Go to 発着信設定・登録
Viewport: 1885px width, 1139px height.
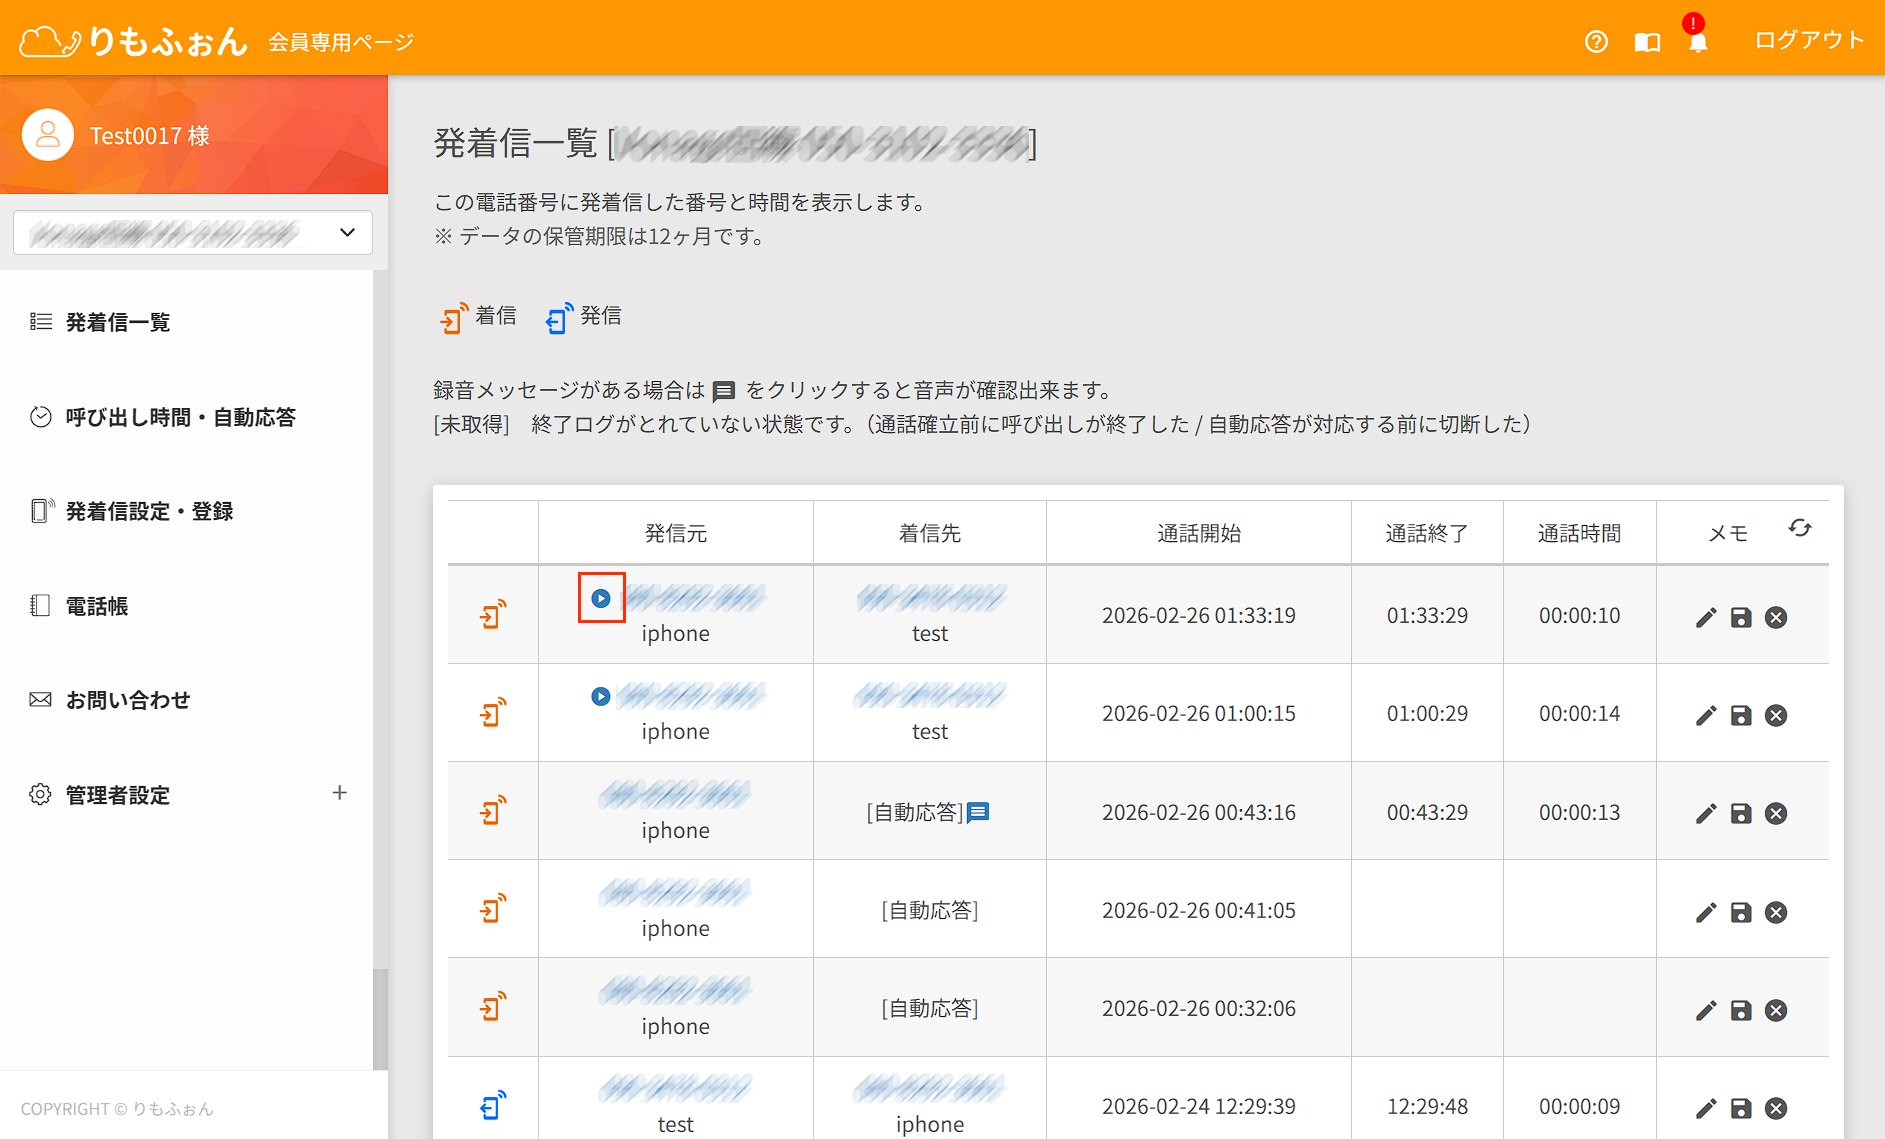click(x=149, y=511)
